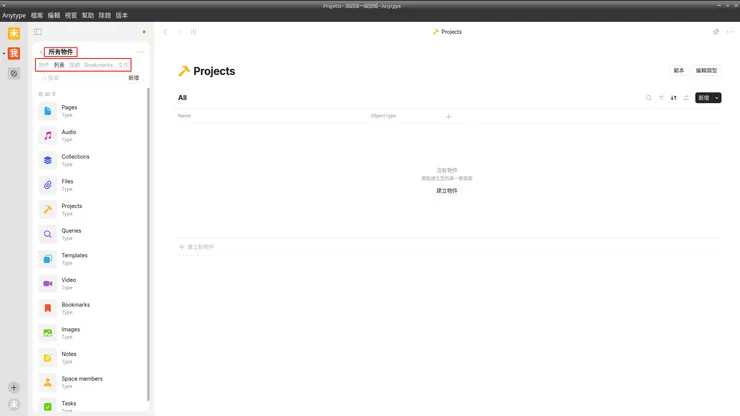This screenshot has height=416, width=740.
Task: Click the sidebar search field
Action: pyautogui.click(x=80, y=78)
